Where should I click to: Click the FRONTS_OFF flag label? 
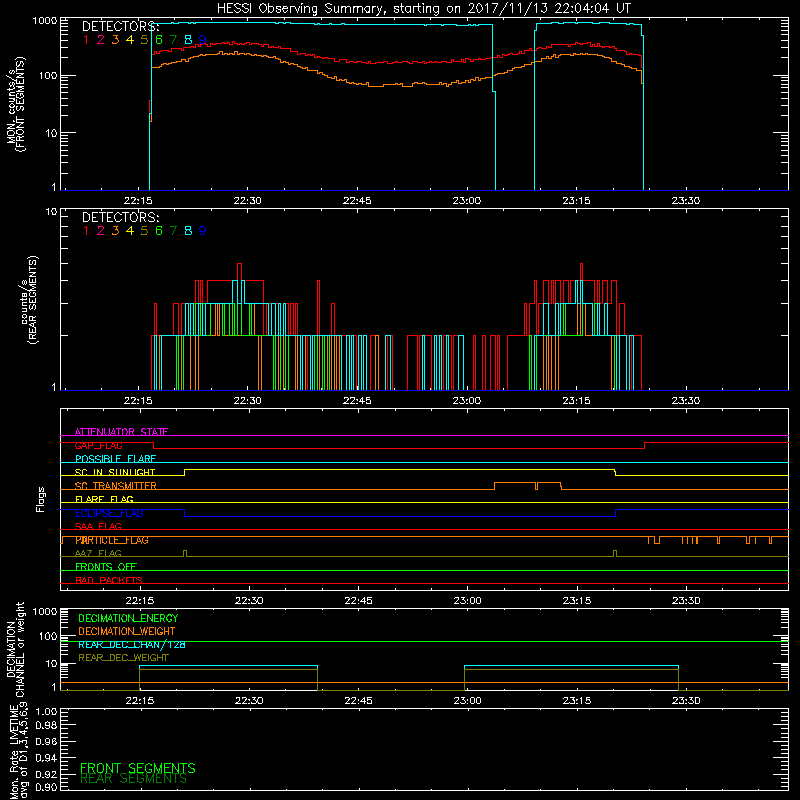click(x=106, y=566)
